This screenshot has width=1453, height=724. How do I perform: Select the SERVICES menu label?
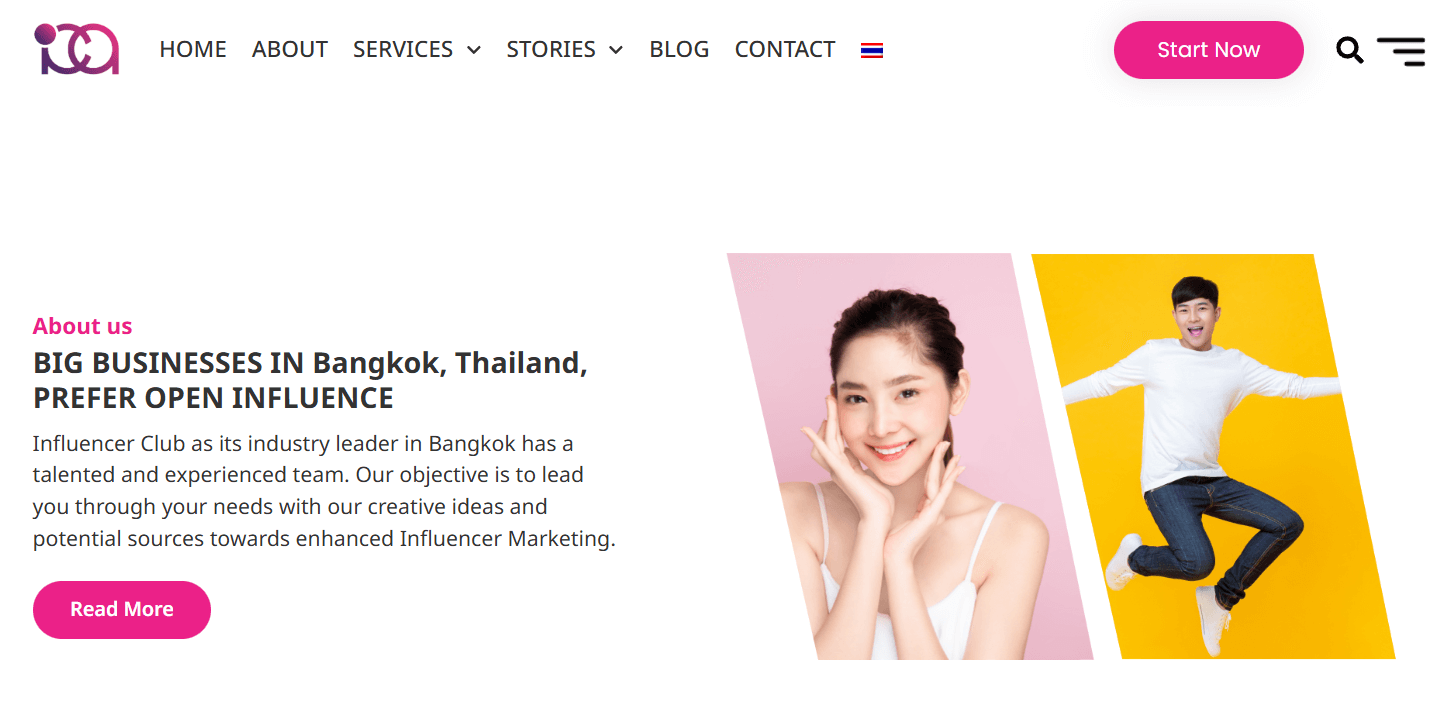click(x=403, y=49)
